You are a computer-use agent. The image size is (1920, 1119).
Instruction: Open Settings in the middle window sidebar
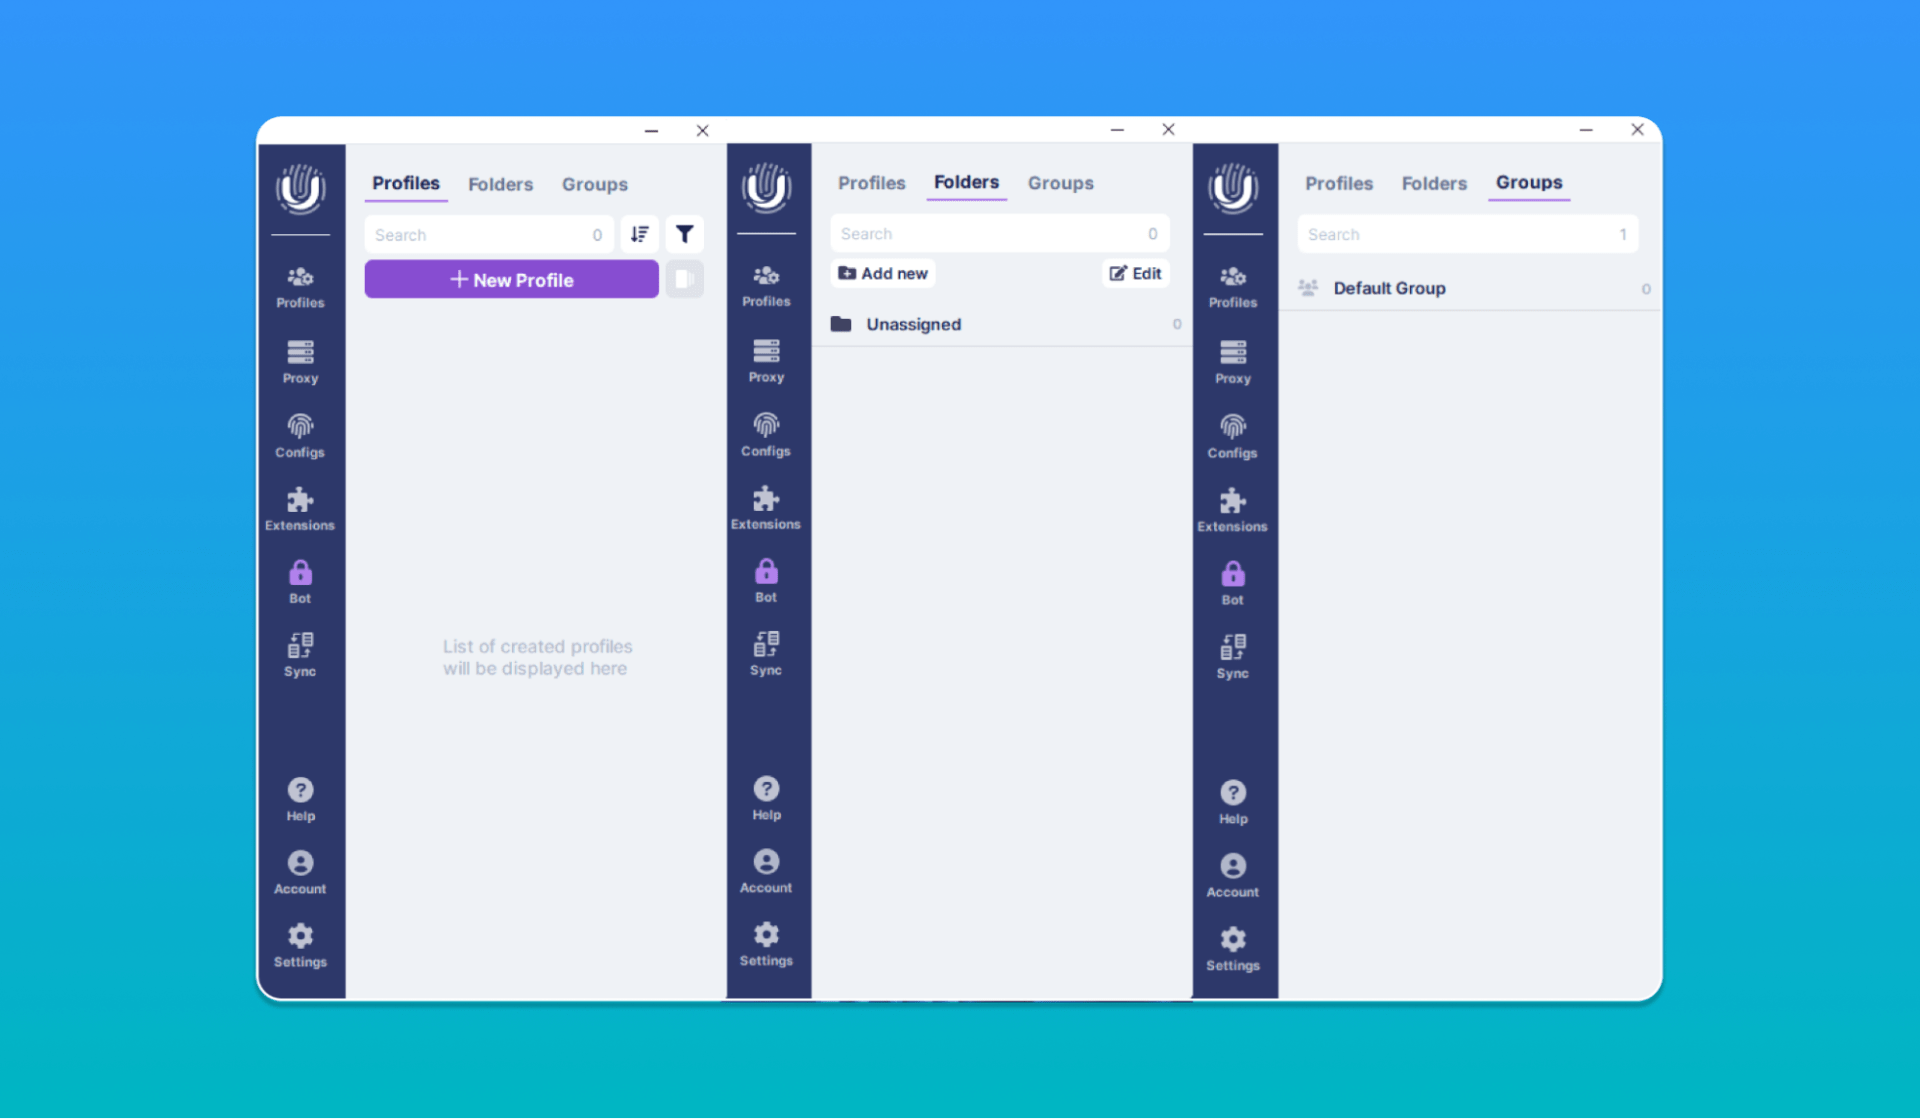click(766, 945)
